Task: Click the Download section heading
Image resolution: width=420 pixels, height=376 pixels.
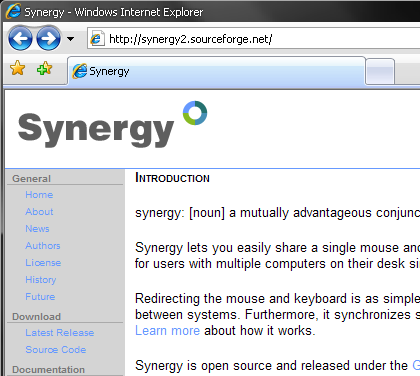Action: coord(36,317)
